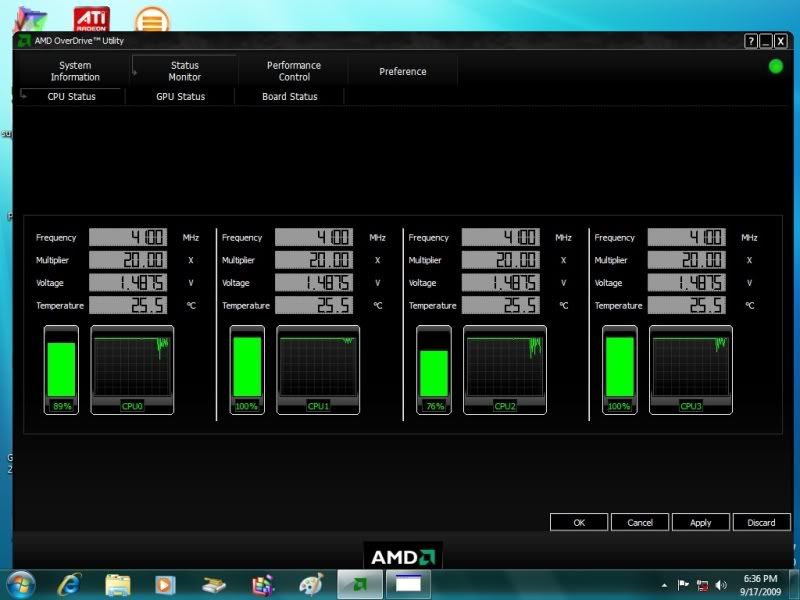Viewport: 800px width, 600px height.
Task: Open Internet Explorer from the taskbar
Action: tap(70, 584)
